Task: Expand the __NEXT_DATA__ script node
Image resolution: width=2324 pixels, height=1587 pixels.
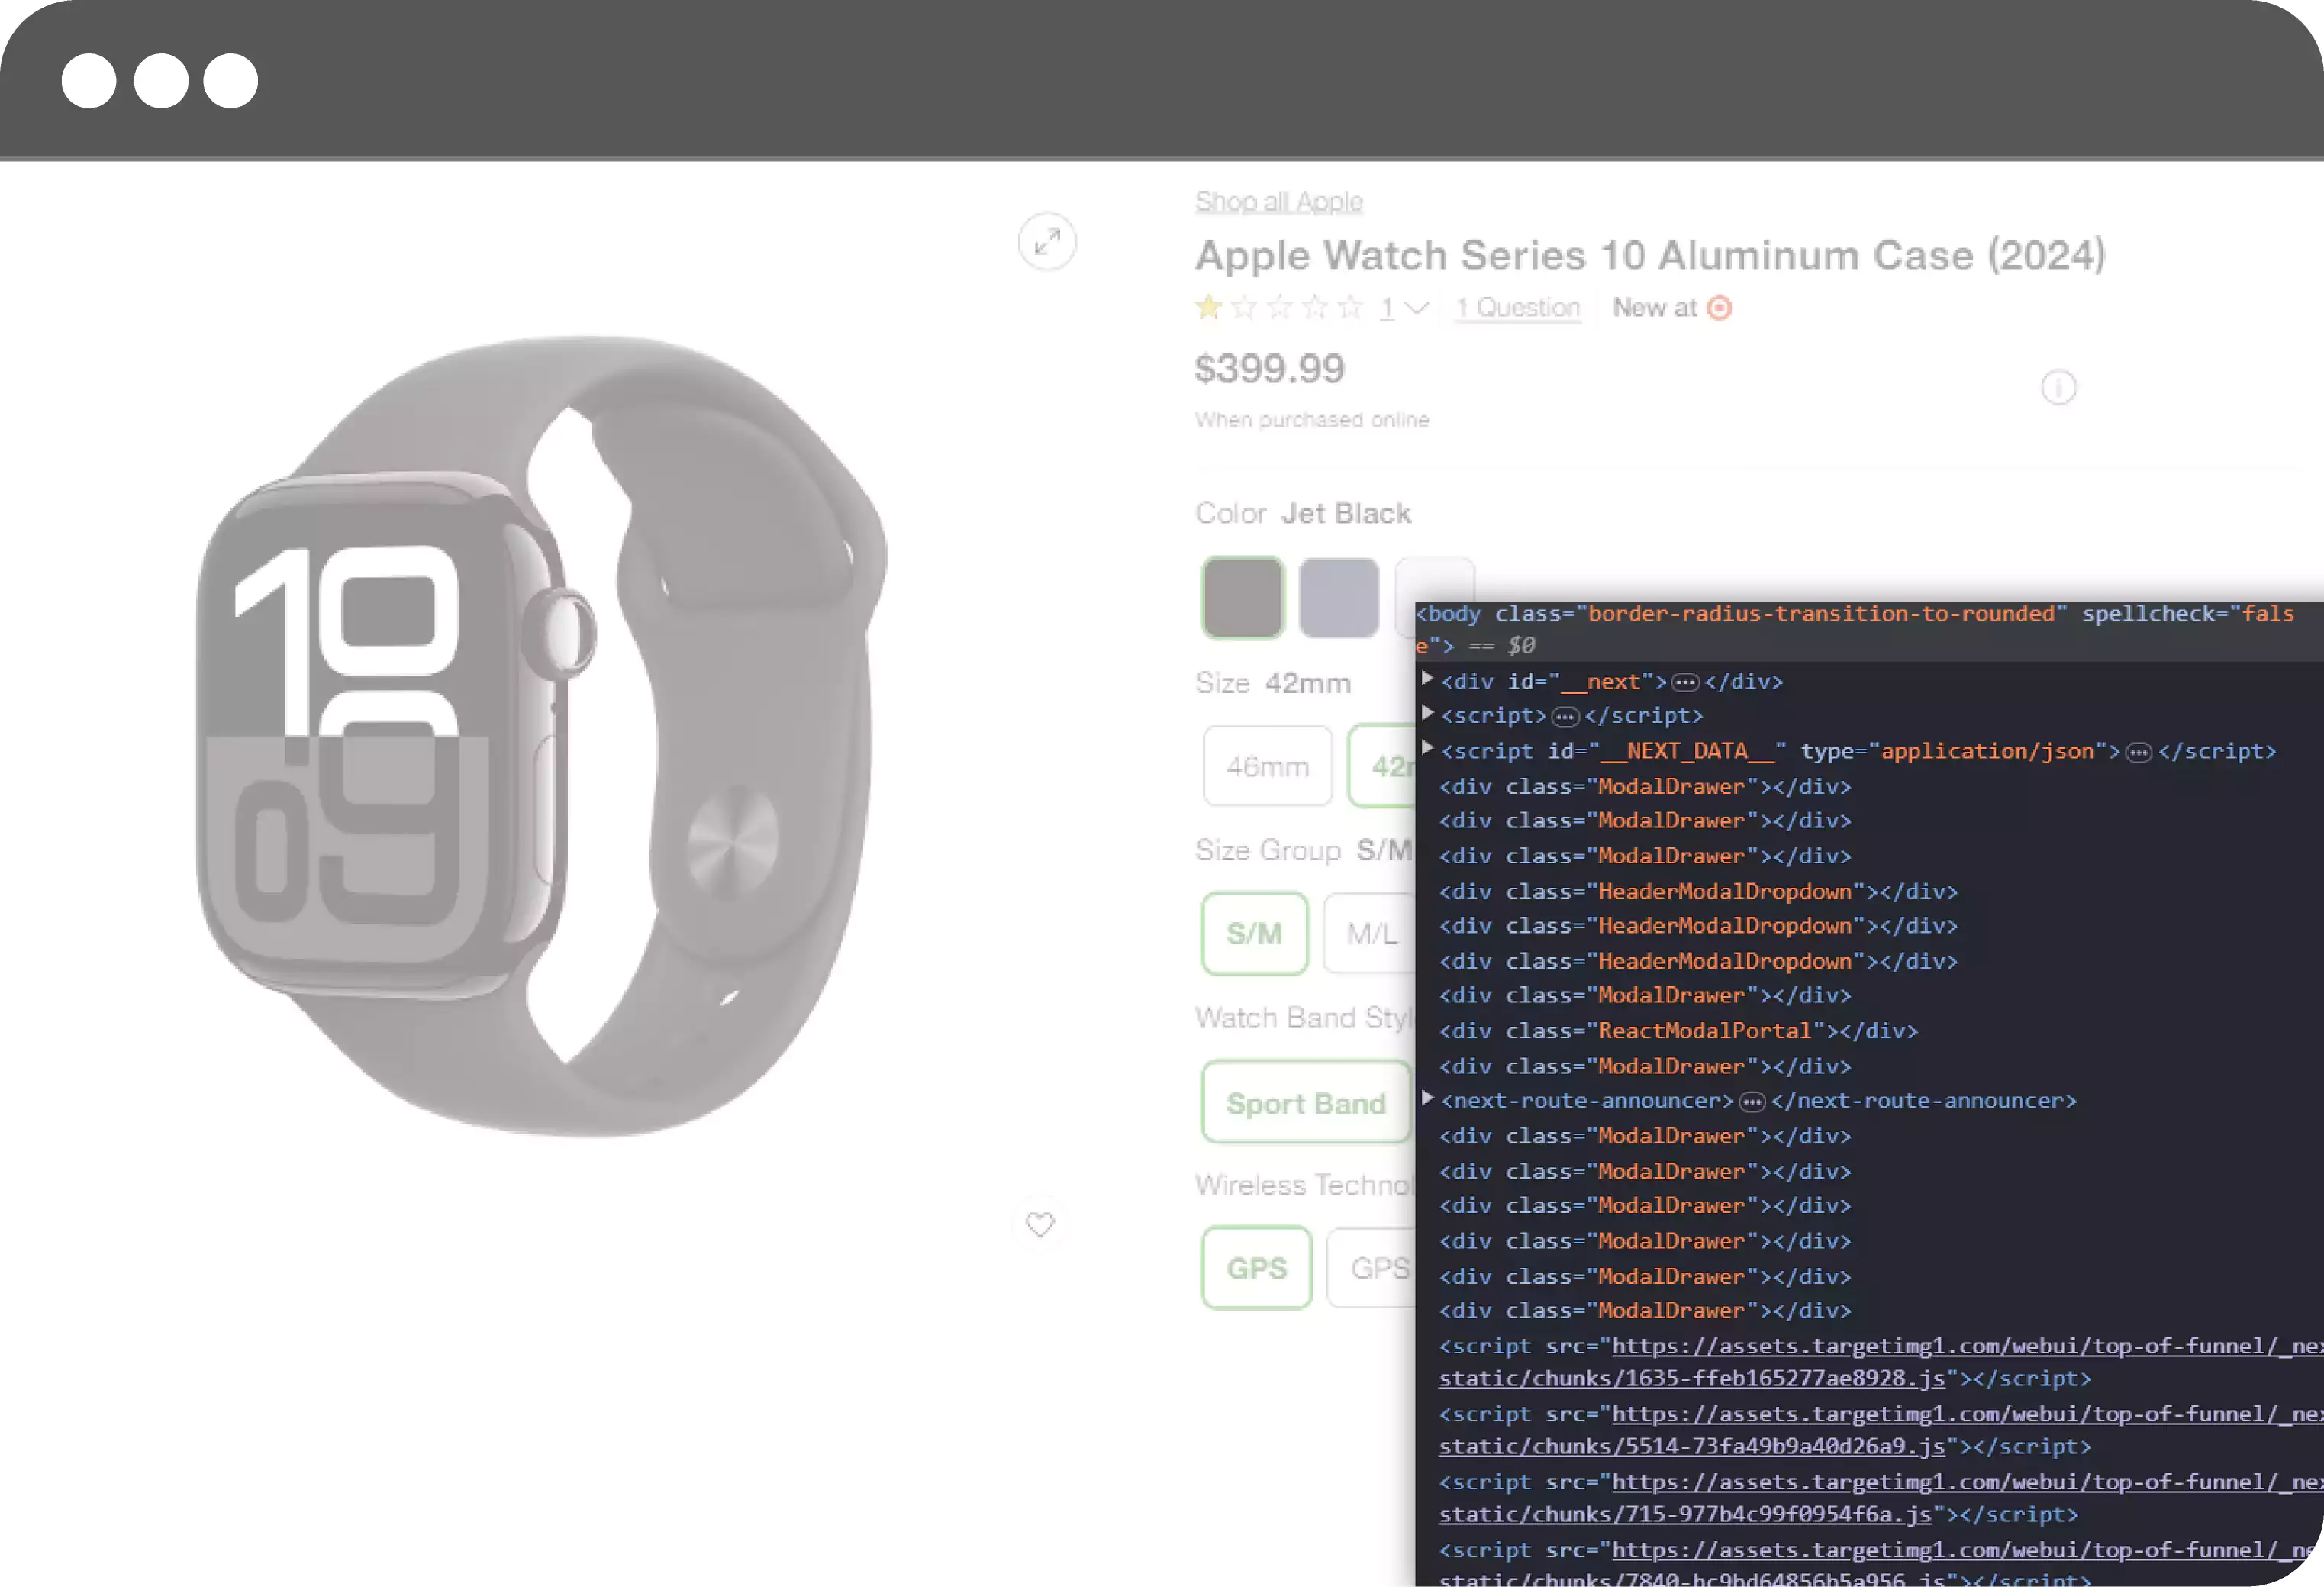Action: (1428, 748)
